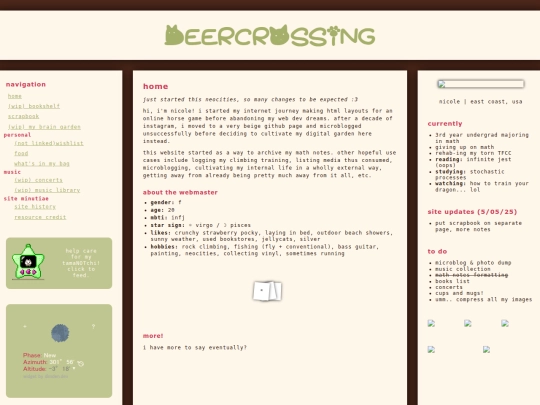The height and width of the screenshot is (405, 540).
Task: Click the 'more!' heading
Action: click(153, 336)
